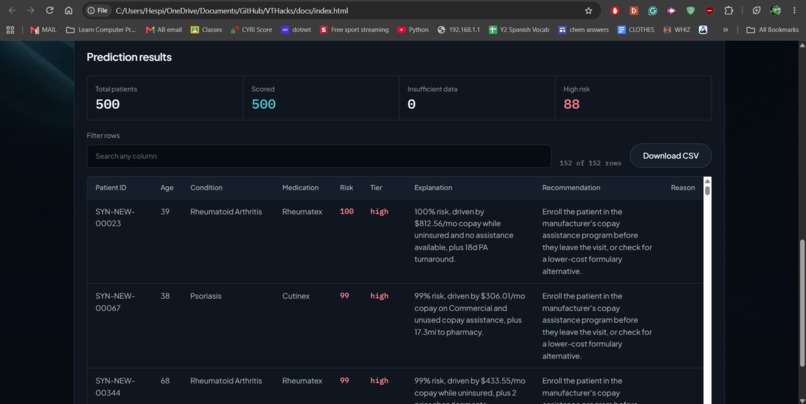
Task: Open the Python YouTube bookmark
Action: coord(413,30)
